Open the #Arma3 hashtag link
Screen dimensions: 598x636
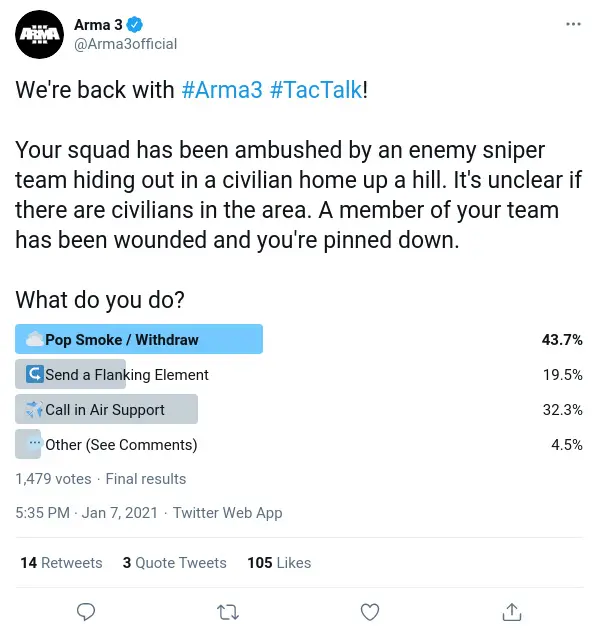222,90
